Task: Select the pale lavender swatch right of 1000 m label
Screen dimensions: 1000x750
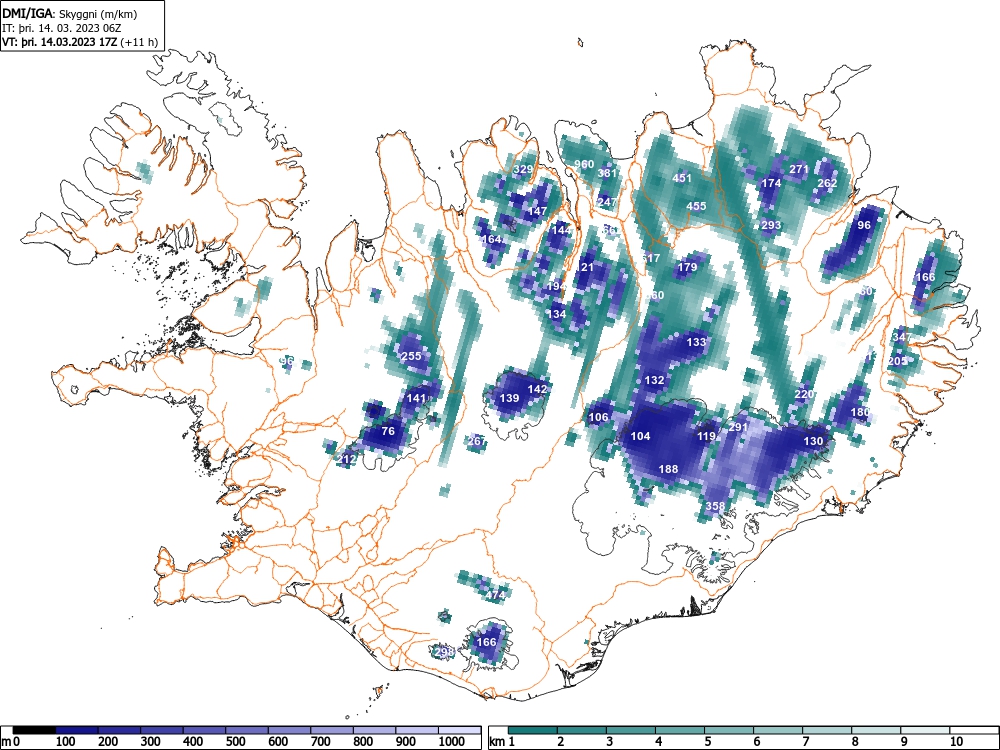Action: 459,730
